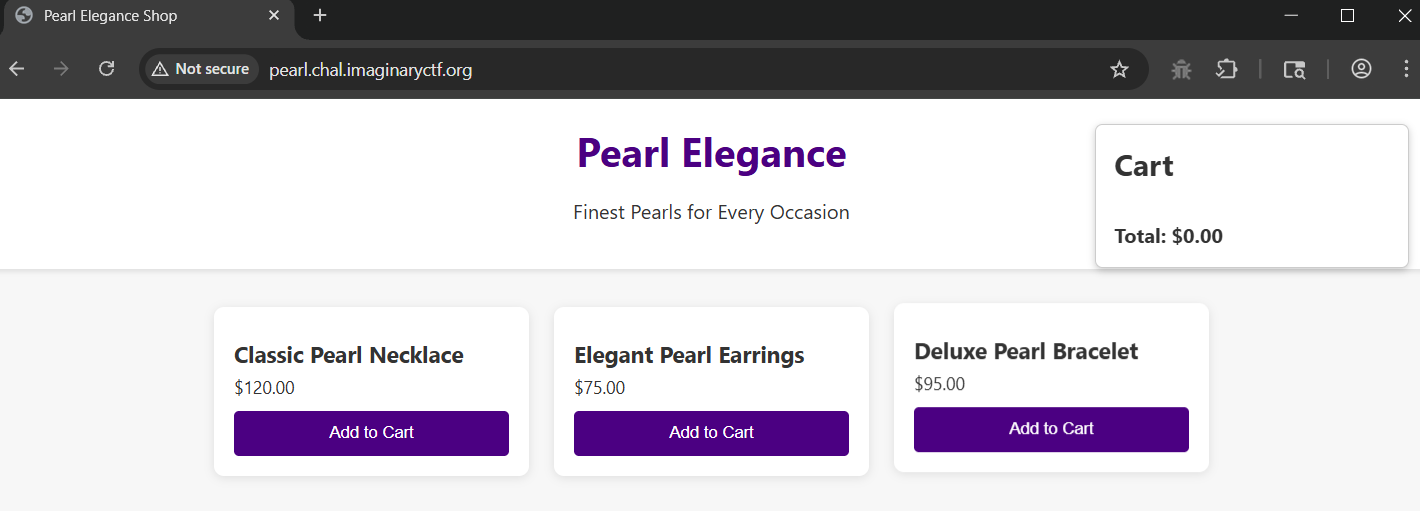Click the Pearl Elegance page title
Screen dimensions: 1420x511
pyautogui.click(x=711, y=153)
